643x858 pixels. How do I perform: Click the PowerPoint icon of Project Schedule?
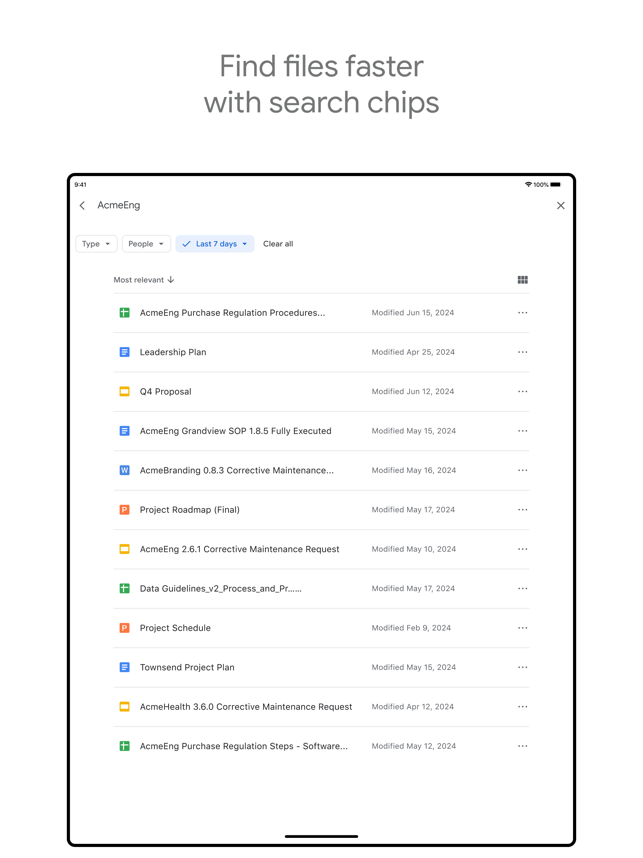[x=125, y=628]
